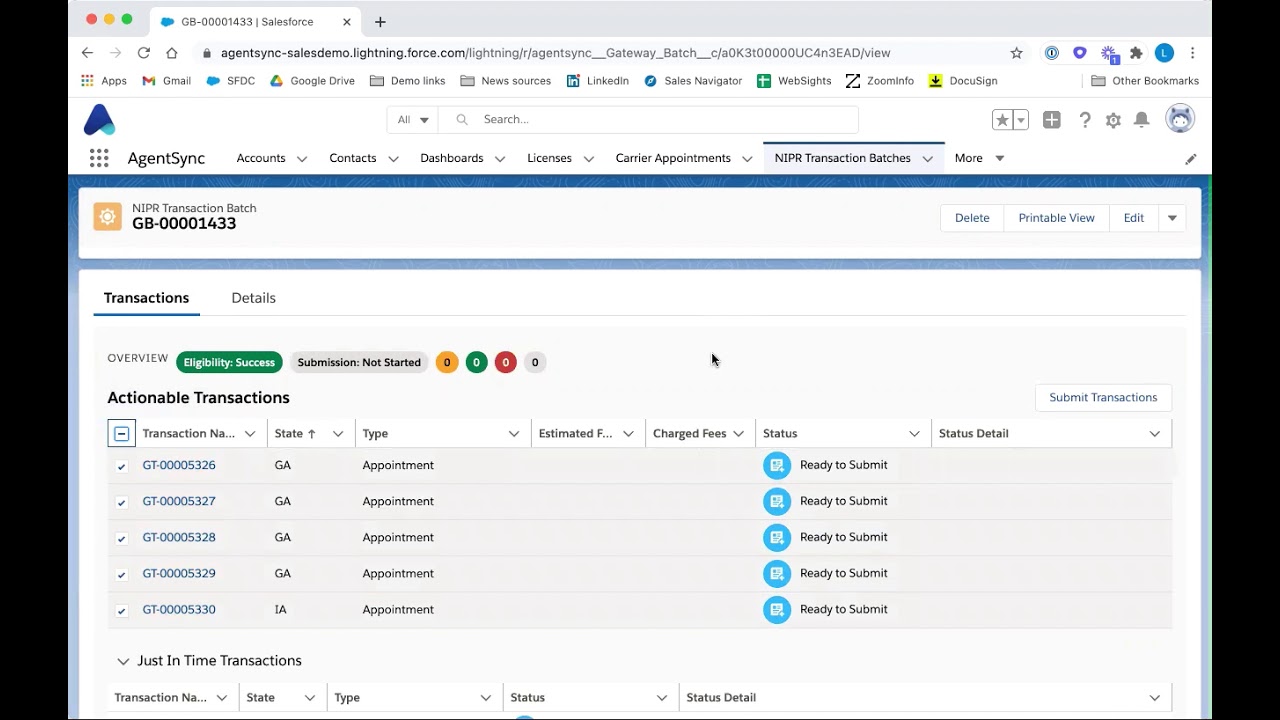Click the NIPR Transaction Batch record icon
1280x720 pixels.
coord(107,216)
